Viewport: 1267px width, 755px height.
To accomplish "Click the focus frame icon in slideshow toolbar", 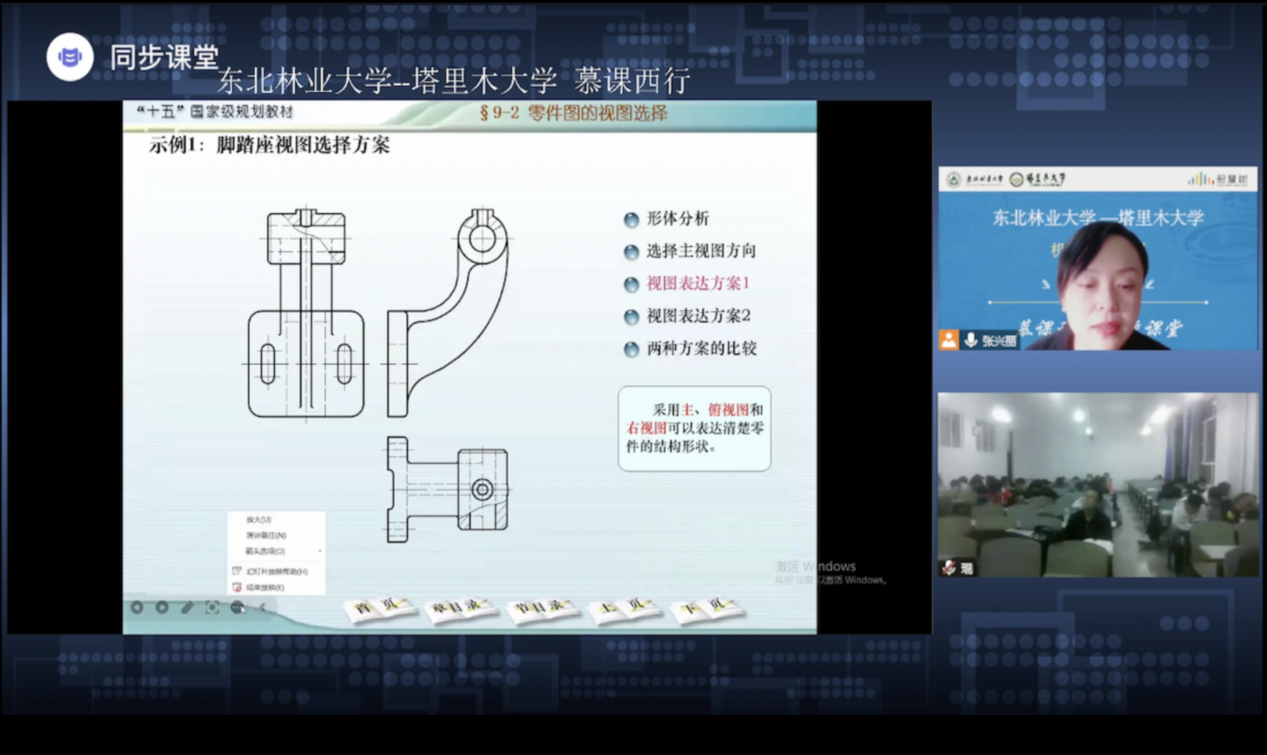I will [212, 608].
